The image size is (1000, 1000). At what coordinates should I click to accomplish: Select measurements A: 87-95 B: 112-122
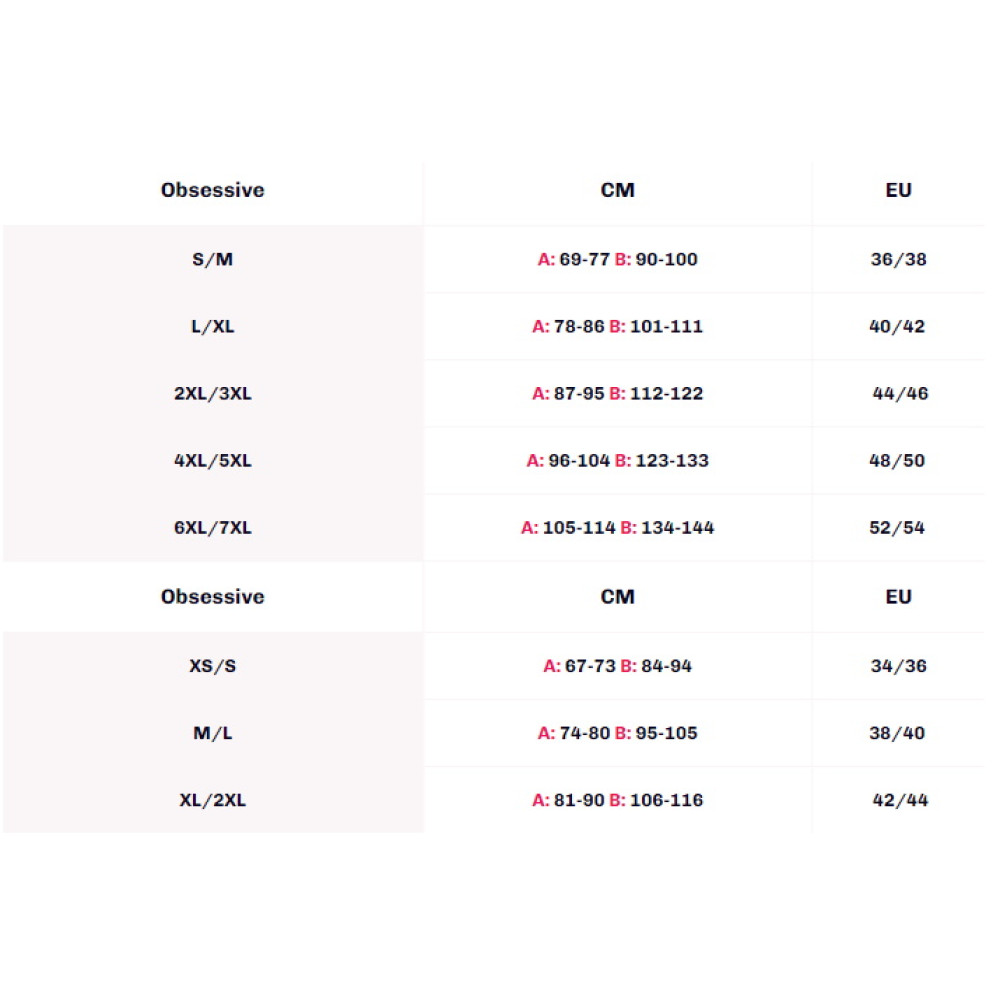pos(617,393)
